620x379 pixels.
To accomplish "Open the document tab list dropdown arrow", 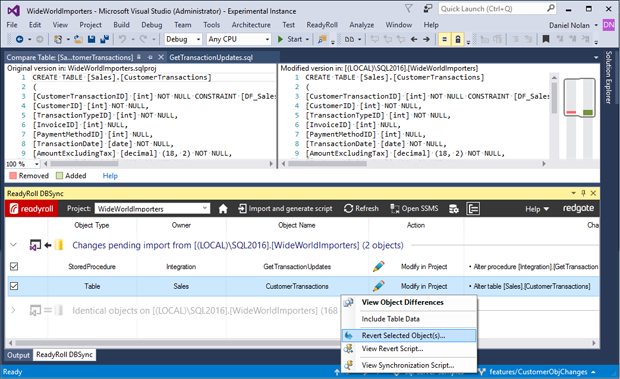I will coord(596,58).
